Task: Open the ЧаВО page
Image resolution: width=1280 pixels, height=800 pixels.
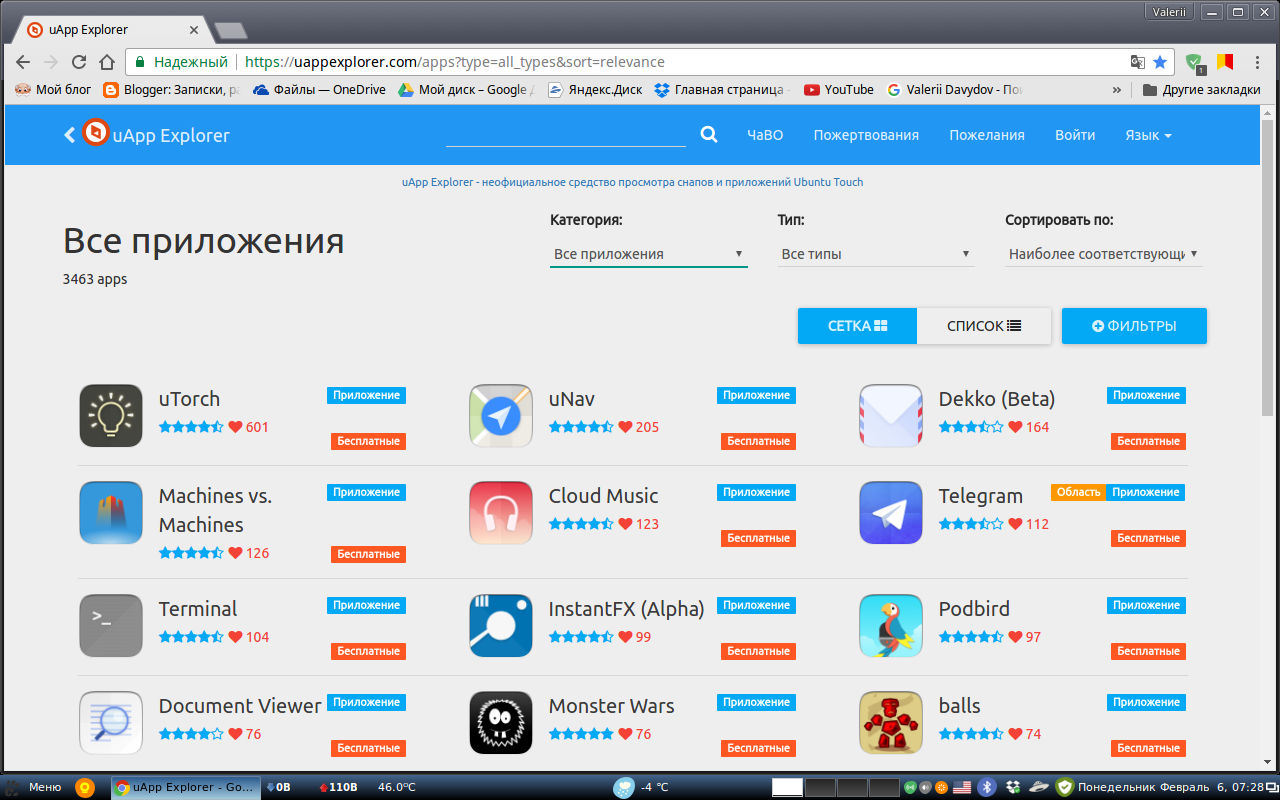Action: pos(765,135)
